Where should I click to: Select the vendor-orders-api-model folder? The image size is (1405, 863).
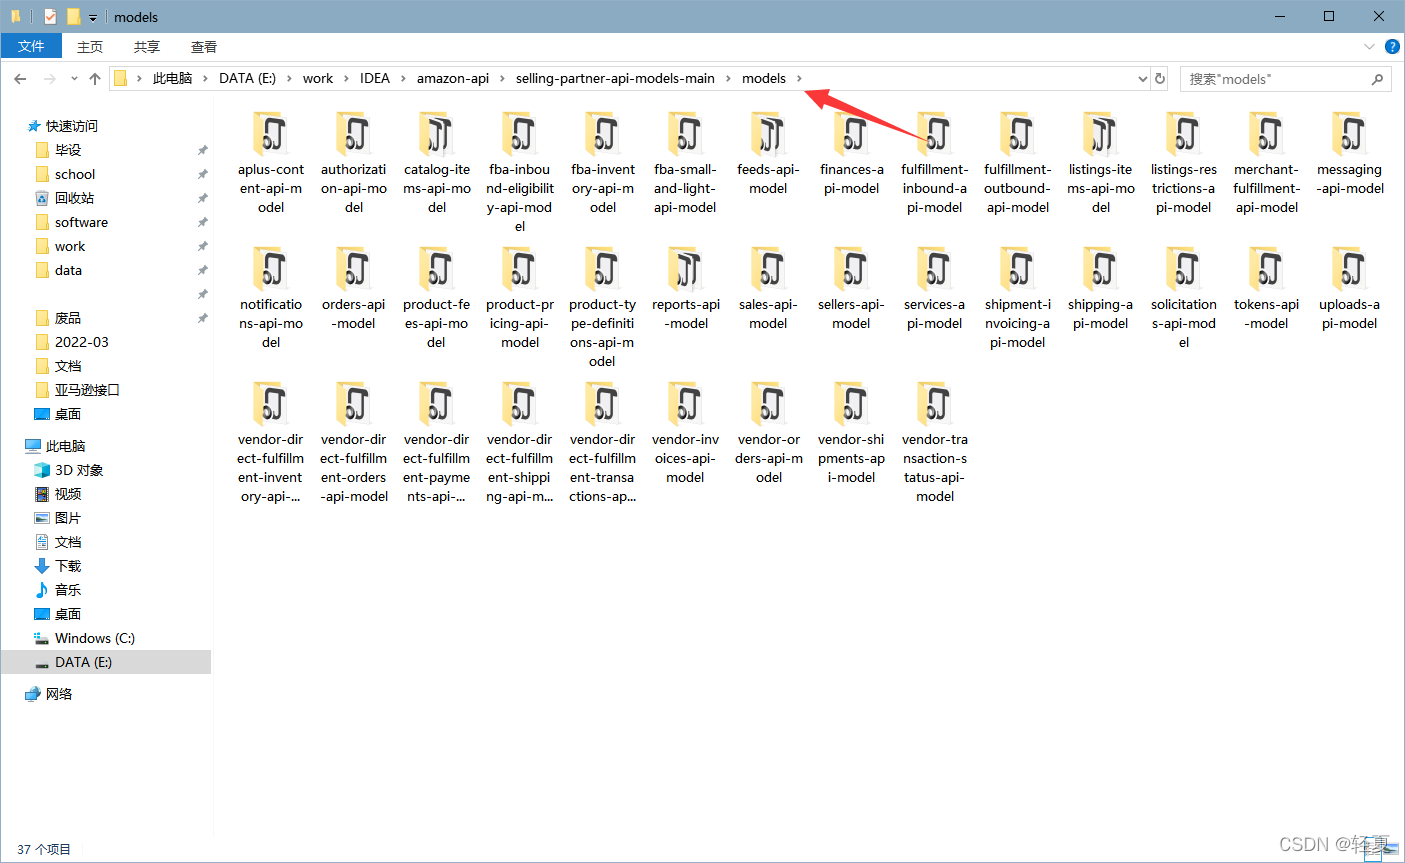769,432
